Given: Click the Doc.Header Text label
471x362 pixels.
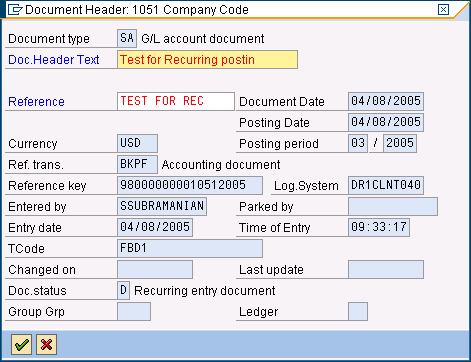Looking at the screenshot, I should 54,60.
